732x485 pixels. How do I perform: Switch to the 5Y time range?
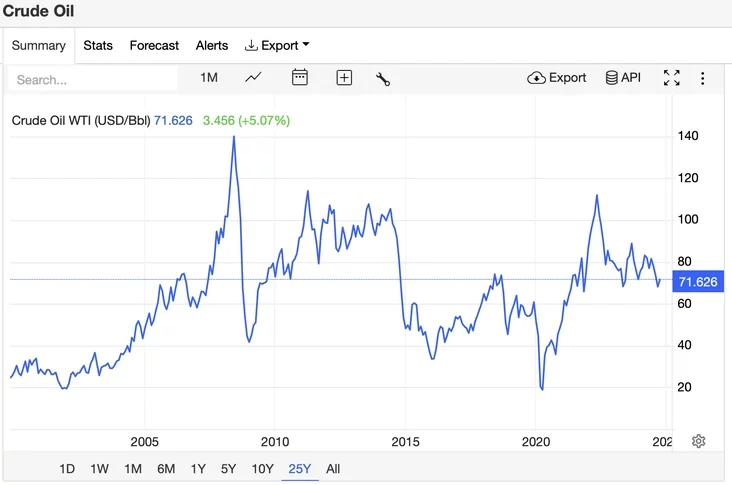pos(228,468)
